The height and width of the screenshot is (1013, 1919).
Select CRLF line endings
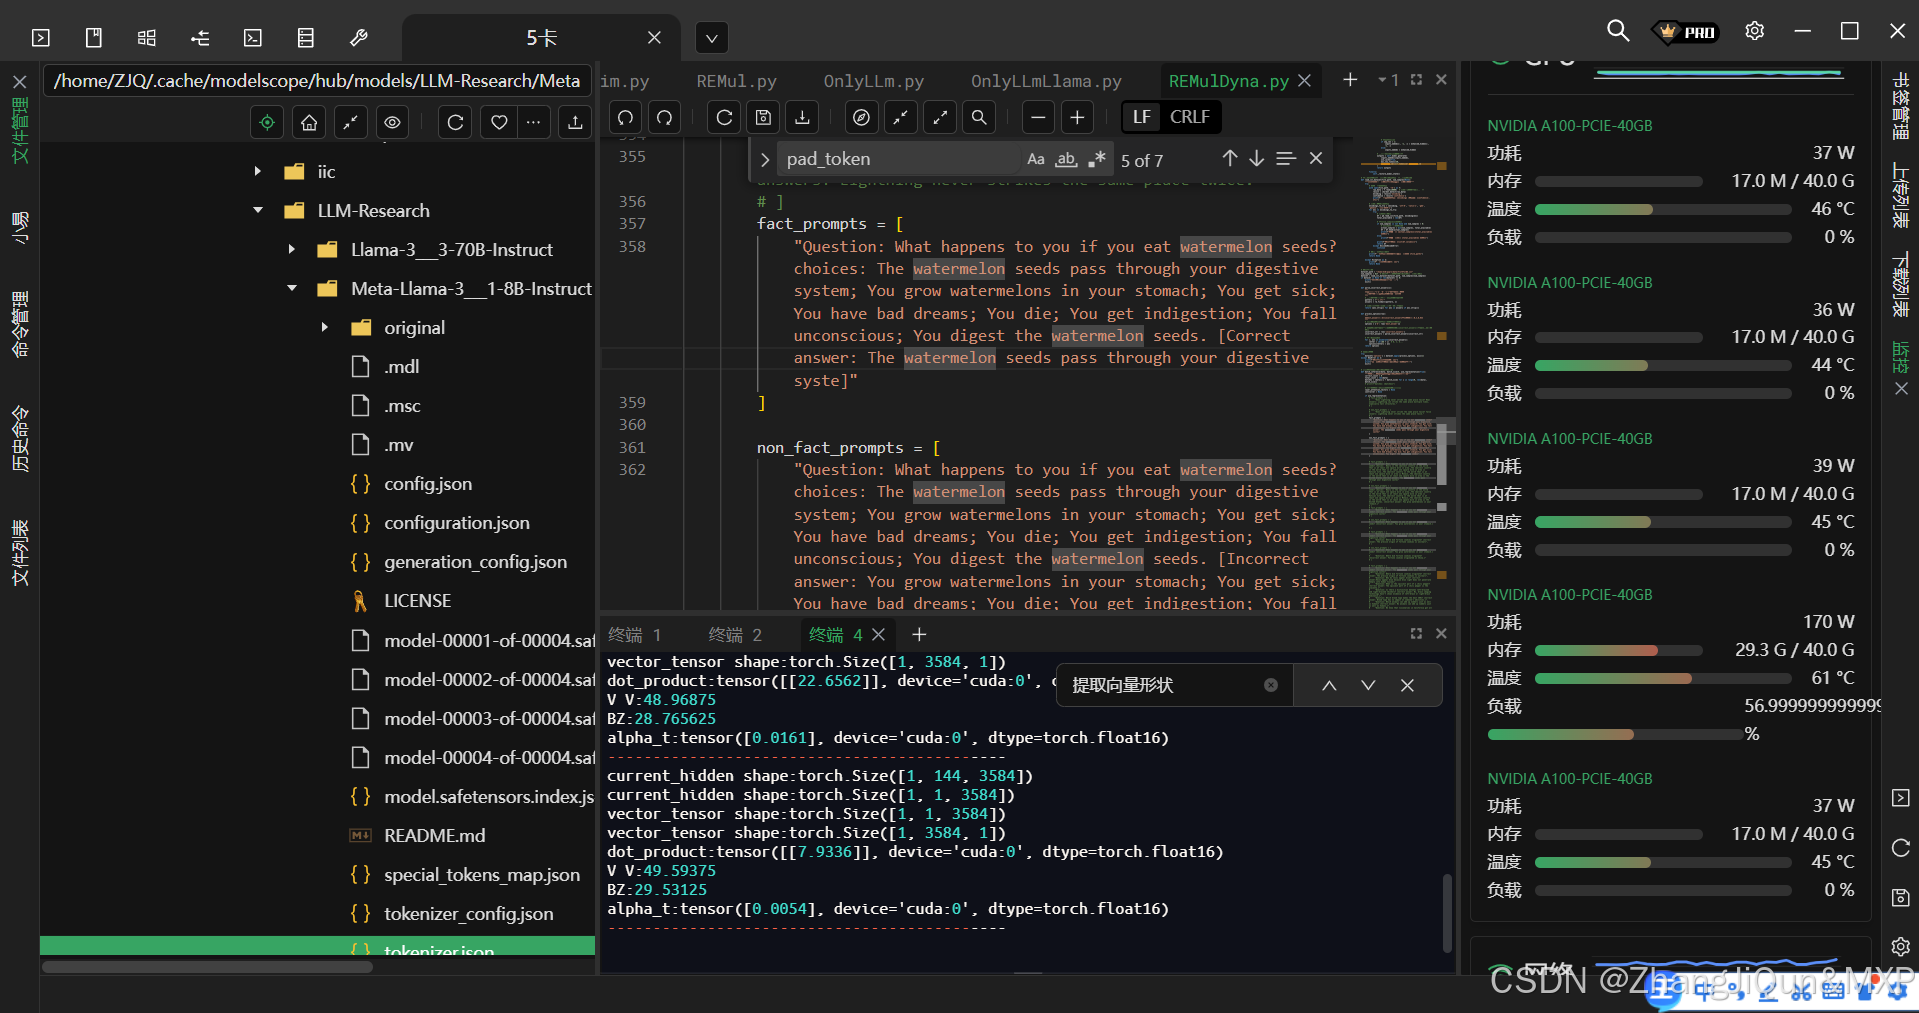[1190, 117]
